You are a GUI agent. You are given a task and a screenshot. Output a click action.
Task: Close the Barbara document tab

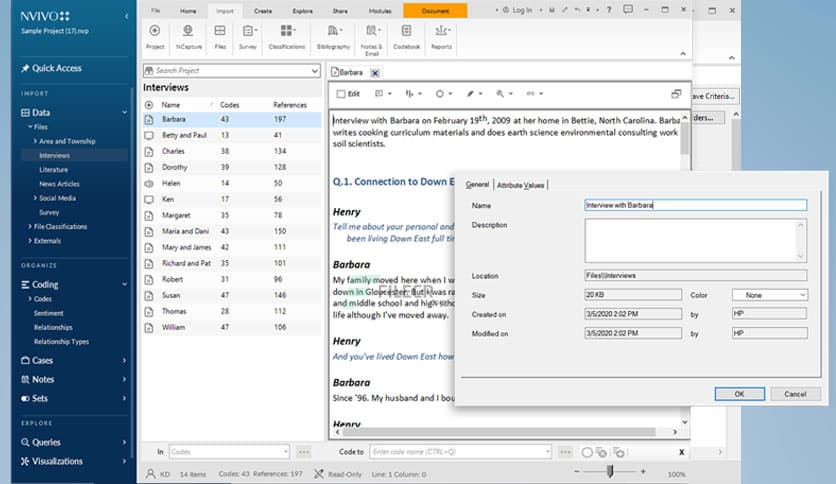coord(375,73)
